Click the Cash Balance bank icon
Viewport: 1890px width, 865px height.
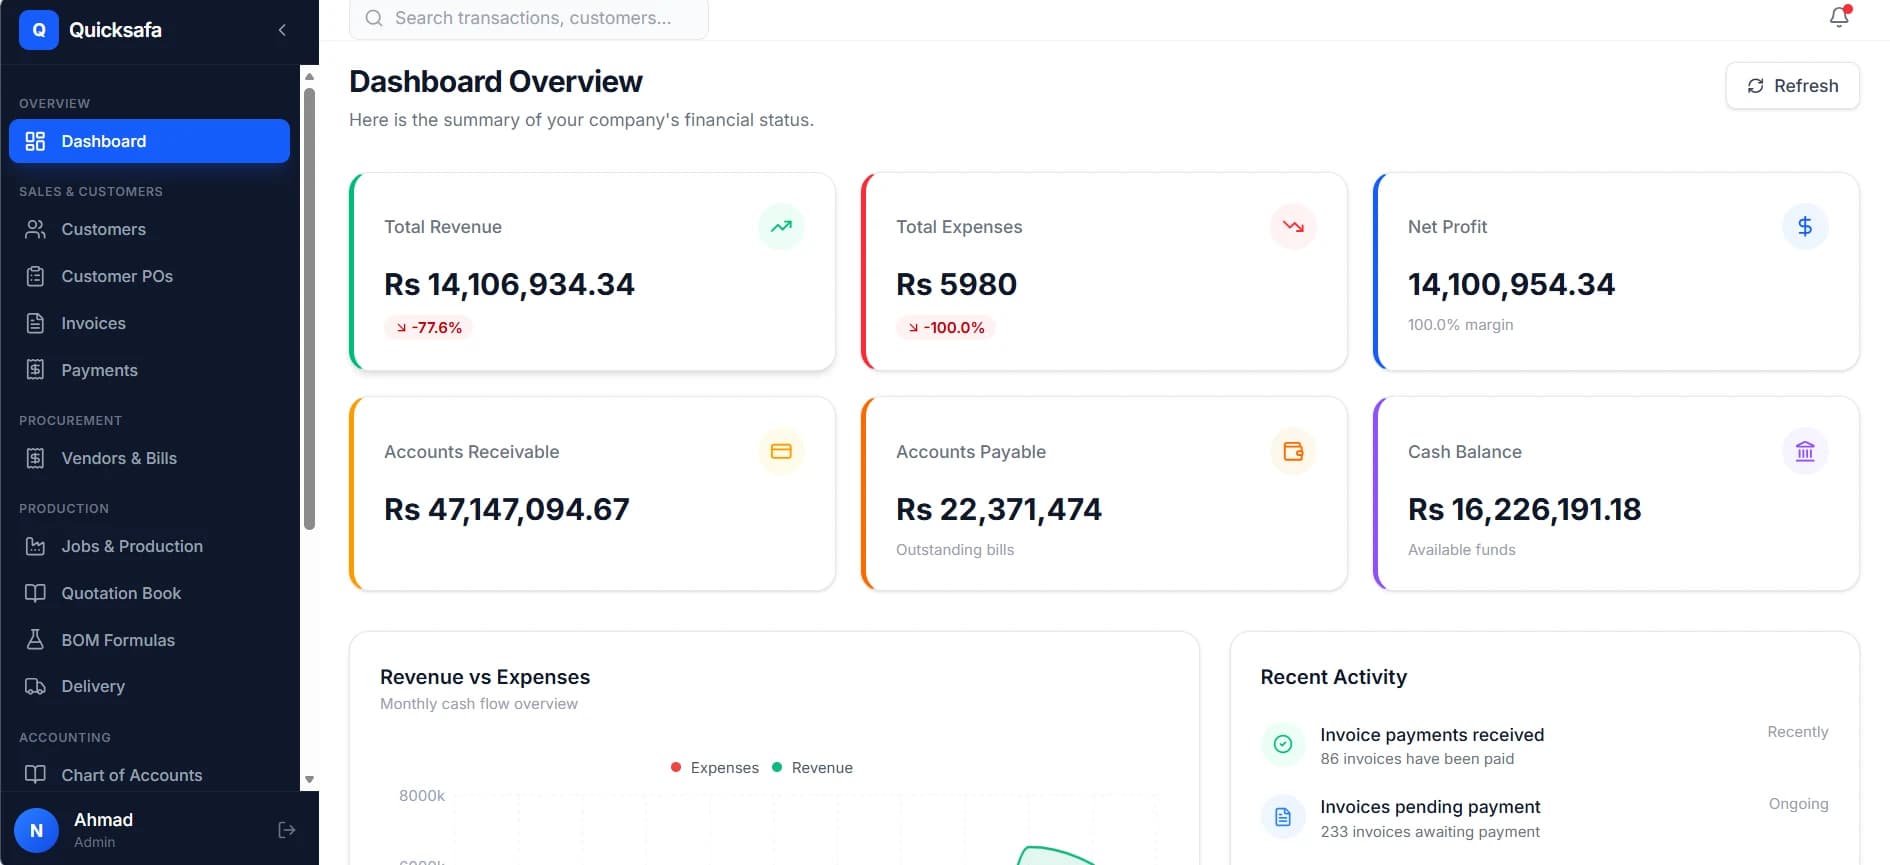1805,451
